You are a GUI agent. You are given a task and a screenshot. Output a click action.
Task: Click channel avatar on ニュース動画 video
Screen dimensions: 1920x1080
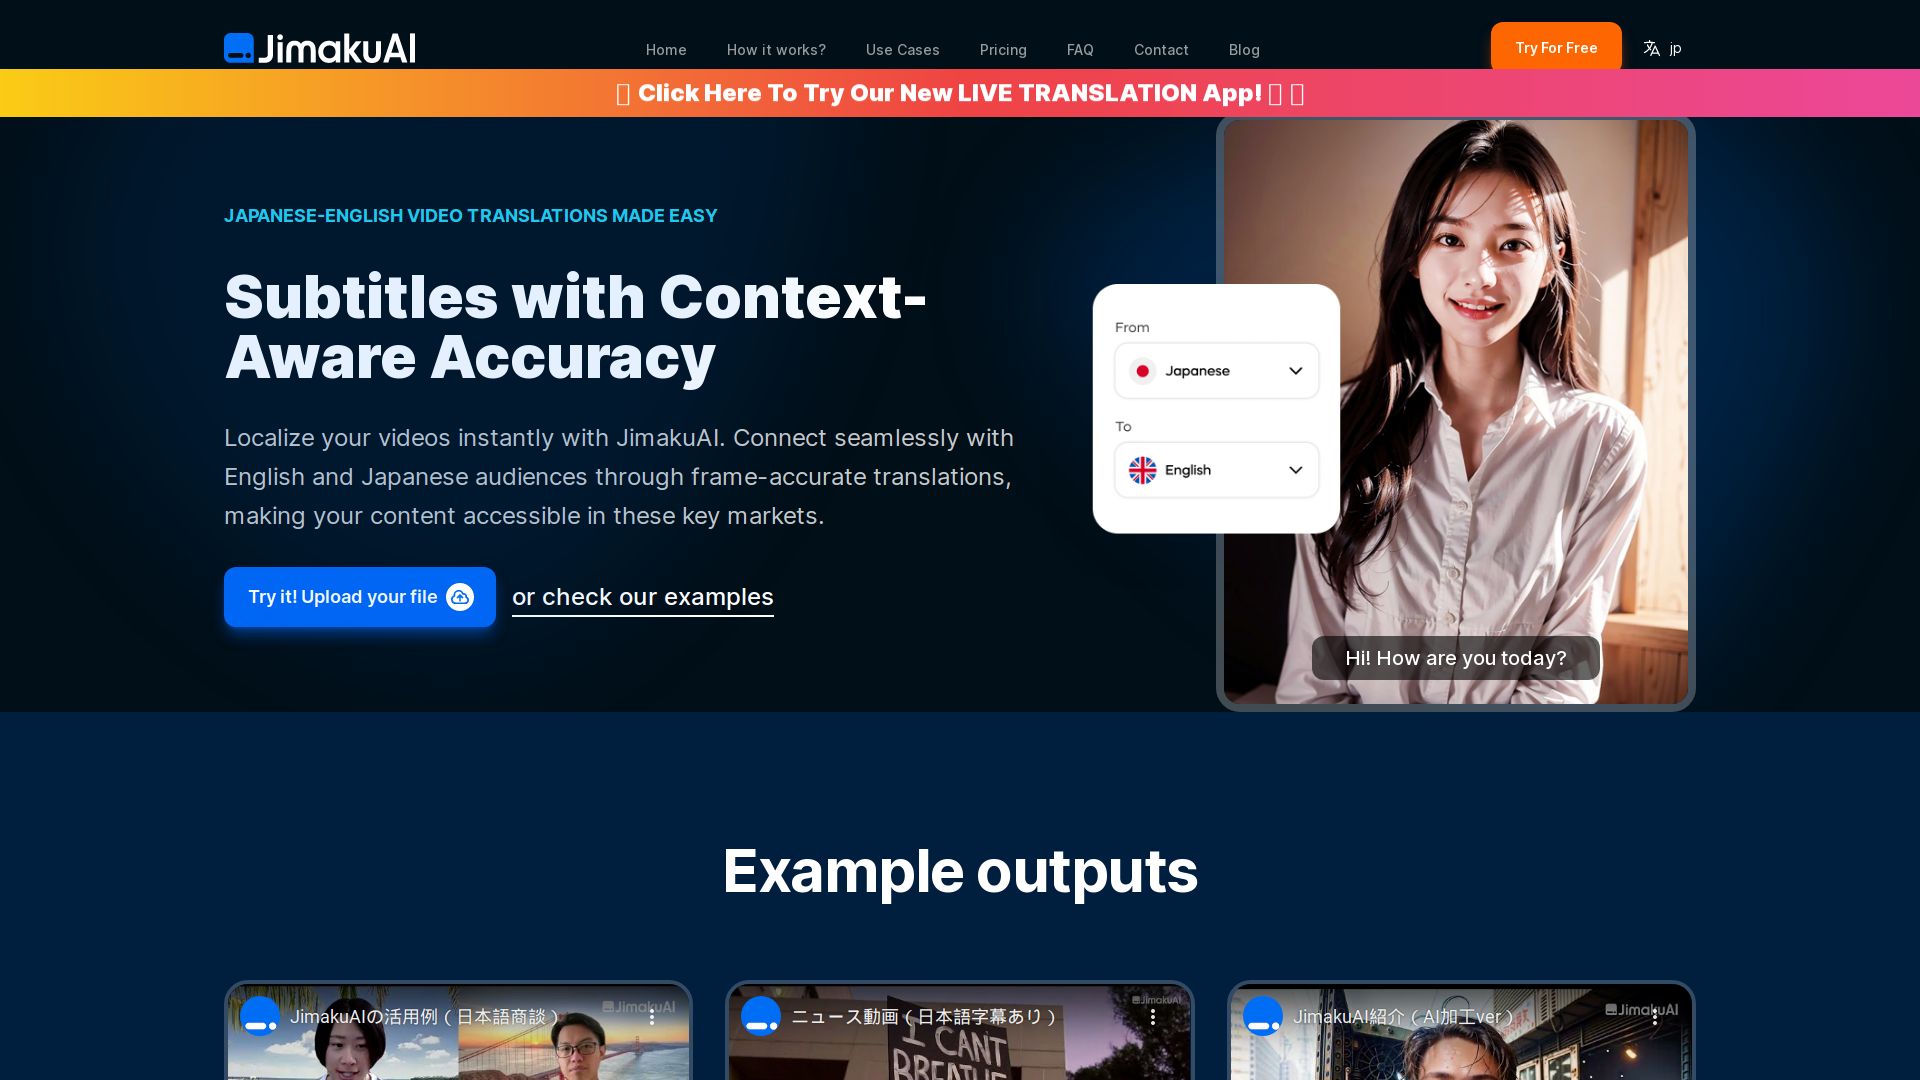tap(761, 1016)
